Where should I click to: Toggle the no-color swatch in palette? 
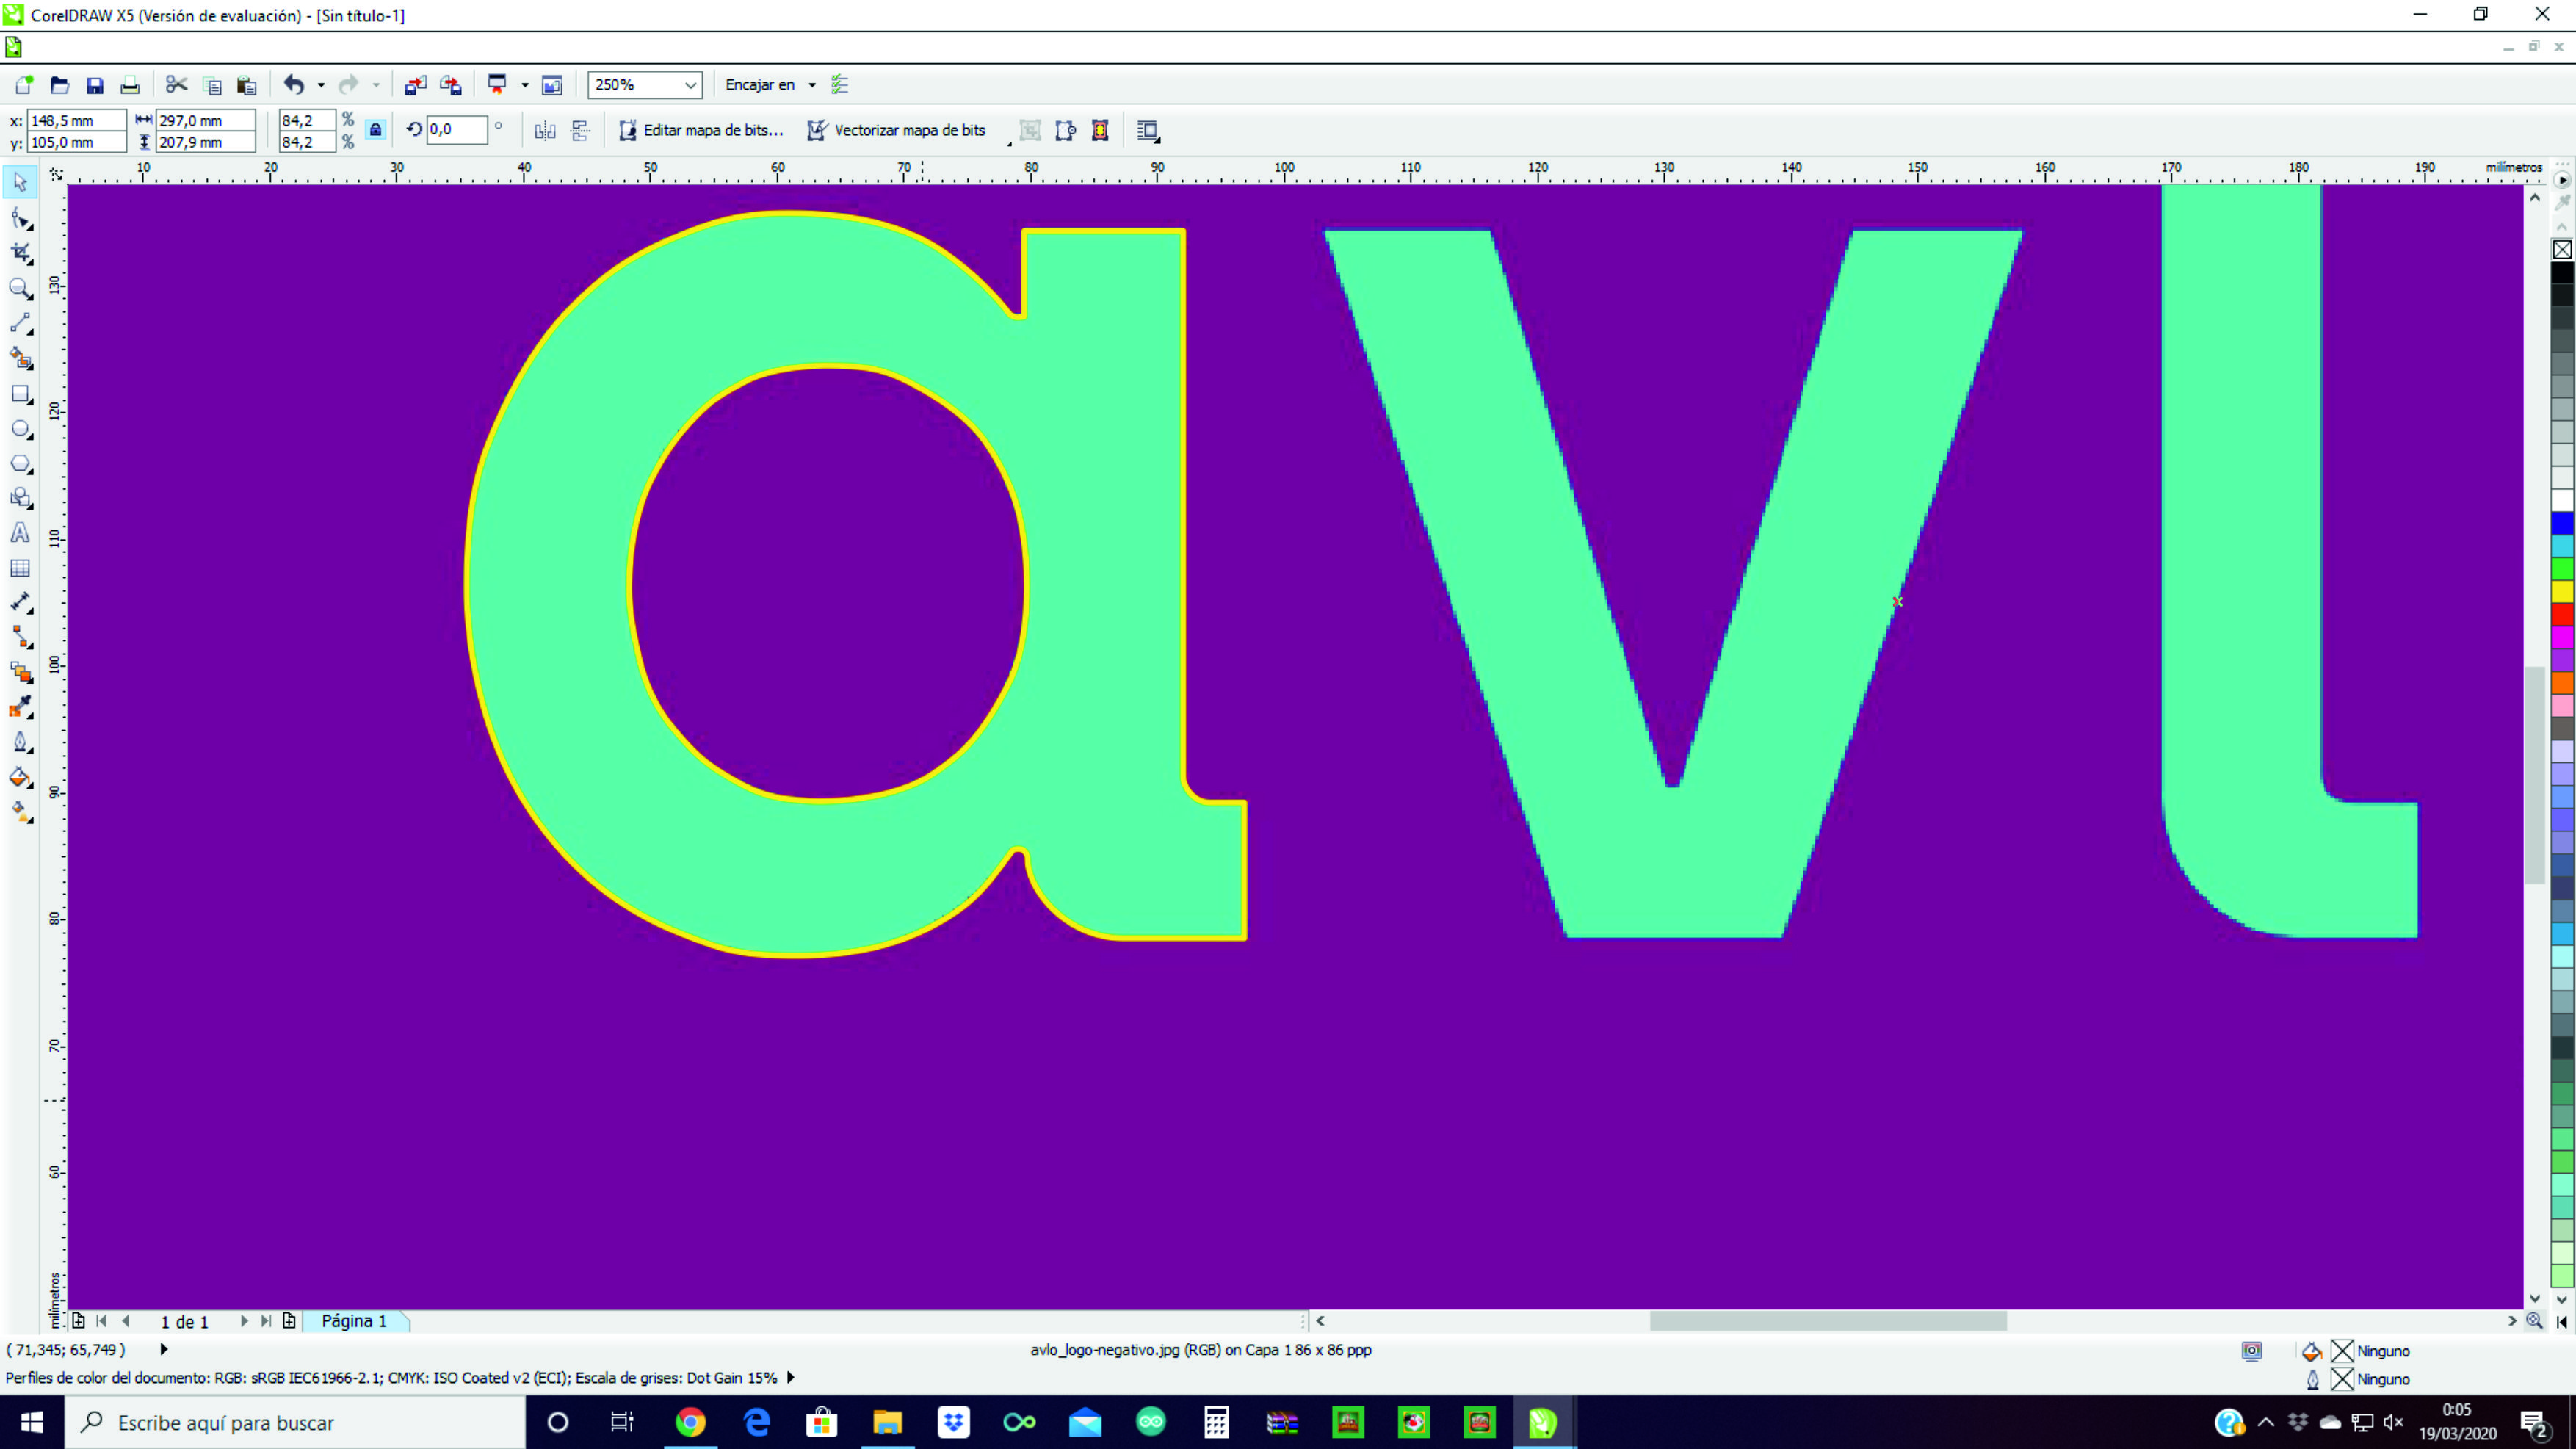pos(2562,249)
